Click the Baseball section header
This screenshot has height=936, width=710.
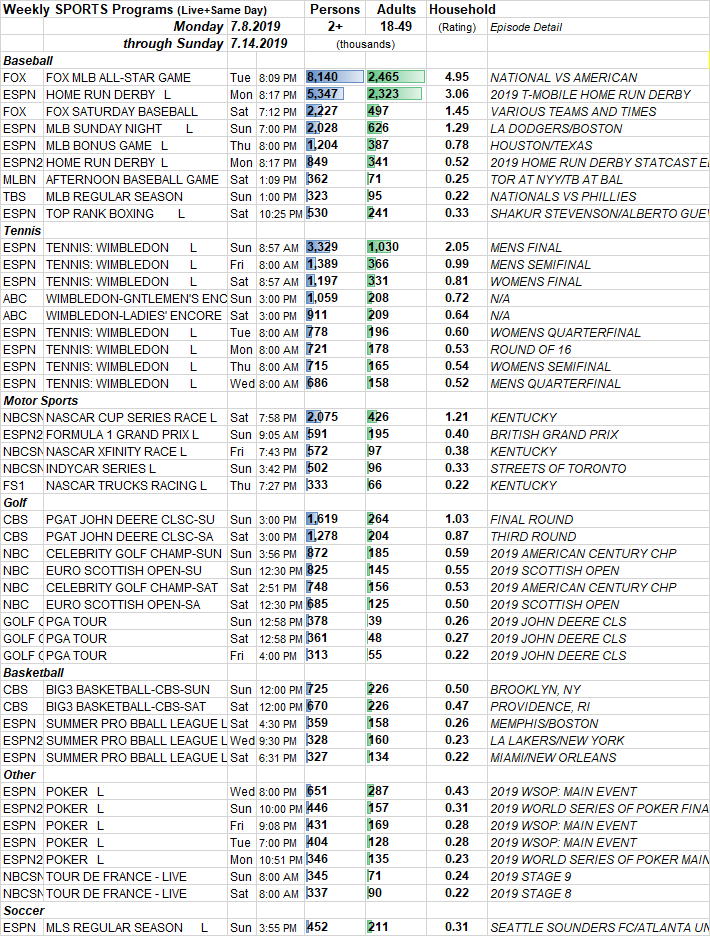28,61
